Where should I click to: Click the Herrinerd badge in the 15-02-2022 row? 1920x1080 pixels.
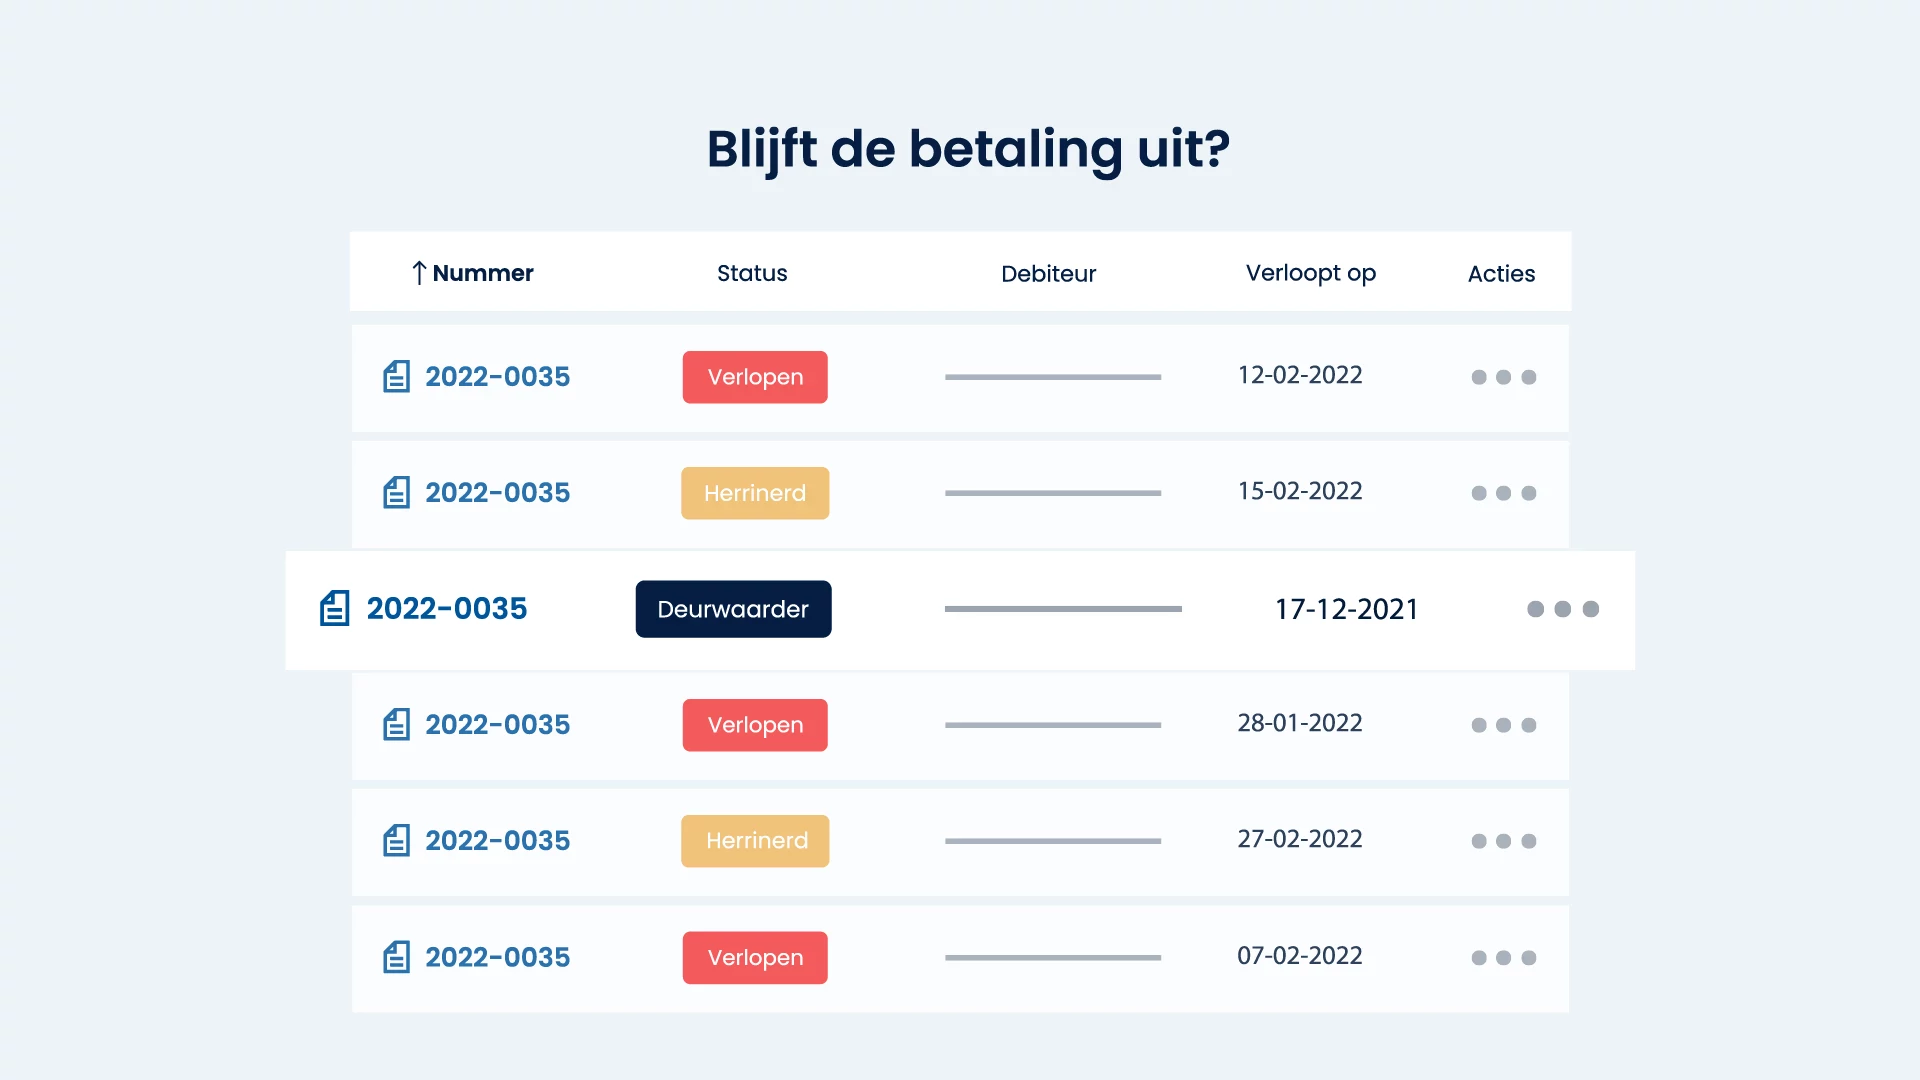[x=755, y=493]
